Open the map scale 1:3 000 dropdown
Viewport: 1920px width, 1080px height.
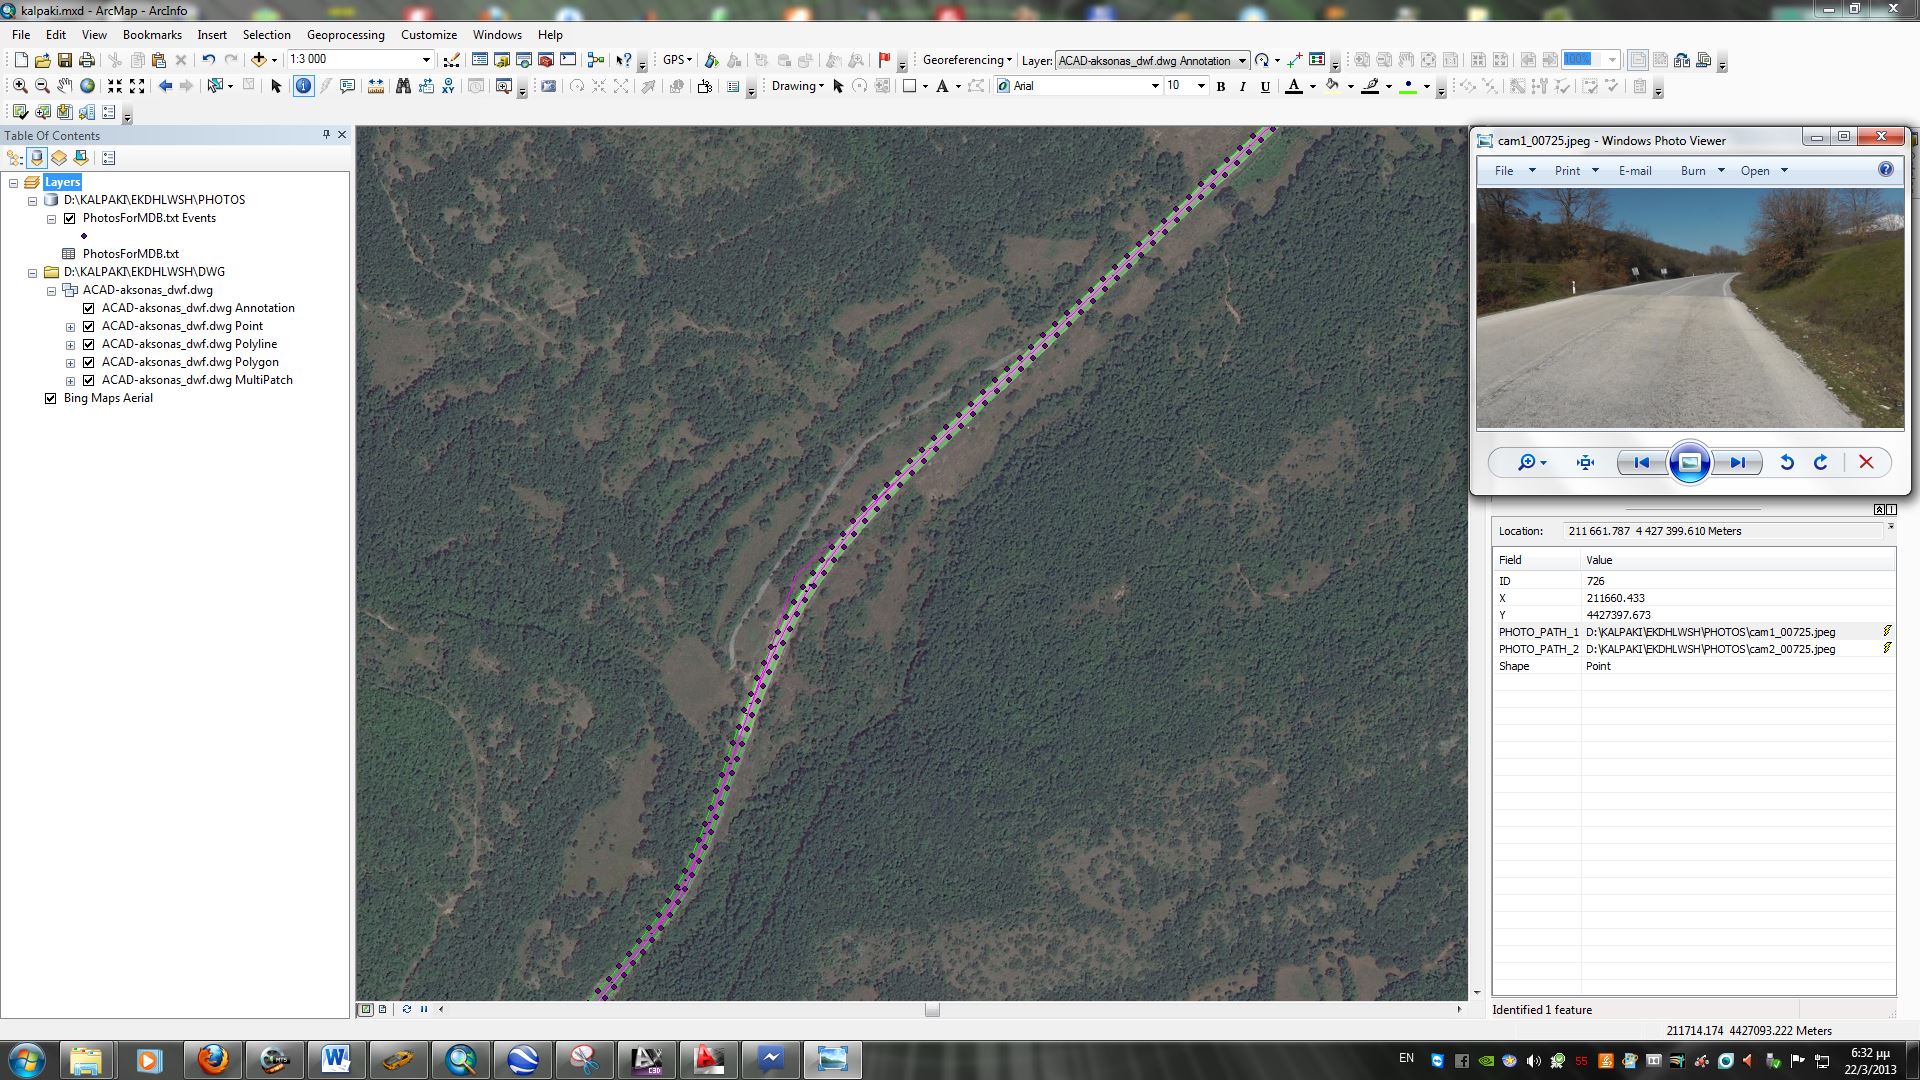click(426, 60)
